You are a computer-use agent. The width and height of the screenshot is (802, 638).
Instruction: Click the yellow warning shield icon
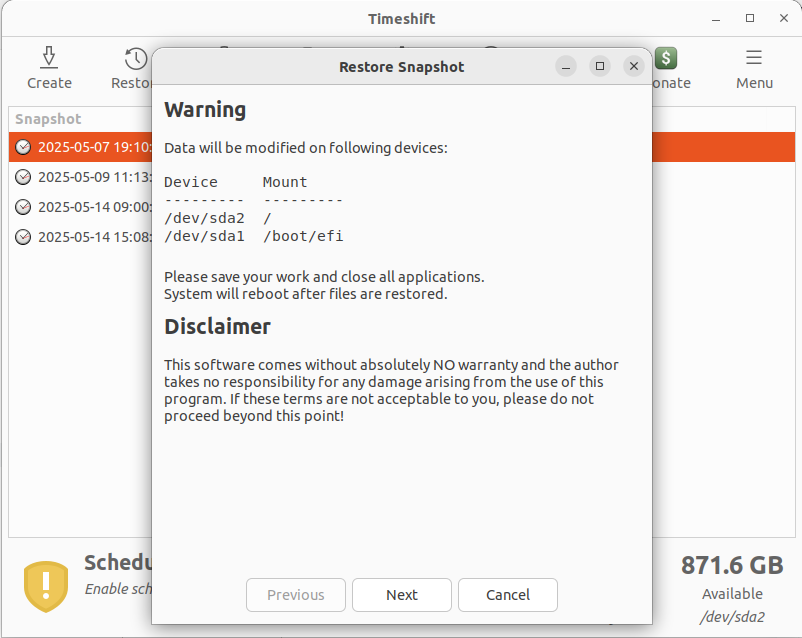[46, 586]
